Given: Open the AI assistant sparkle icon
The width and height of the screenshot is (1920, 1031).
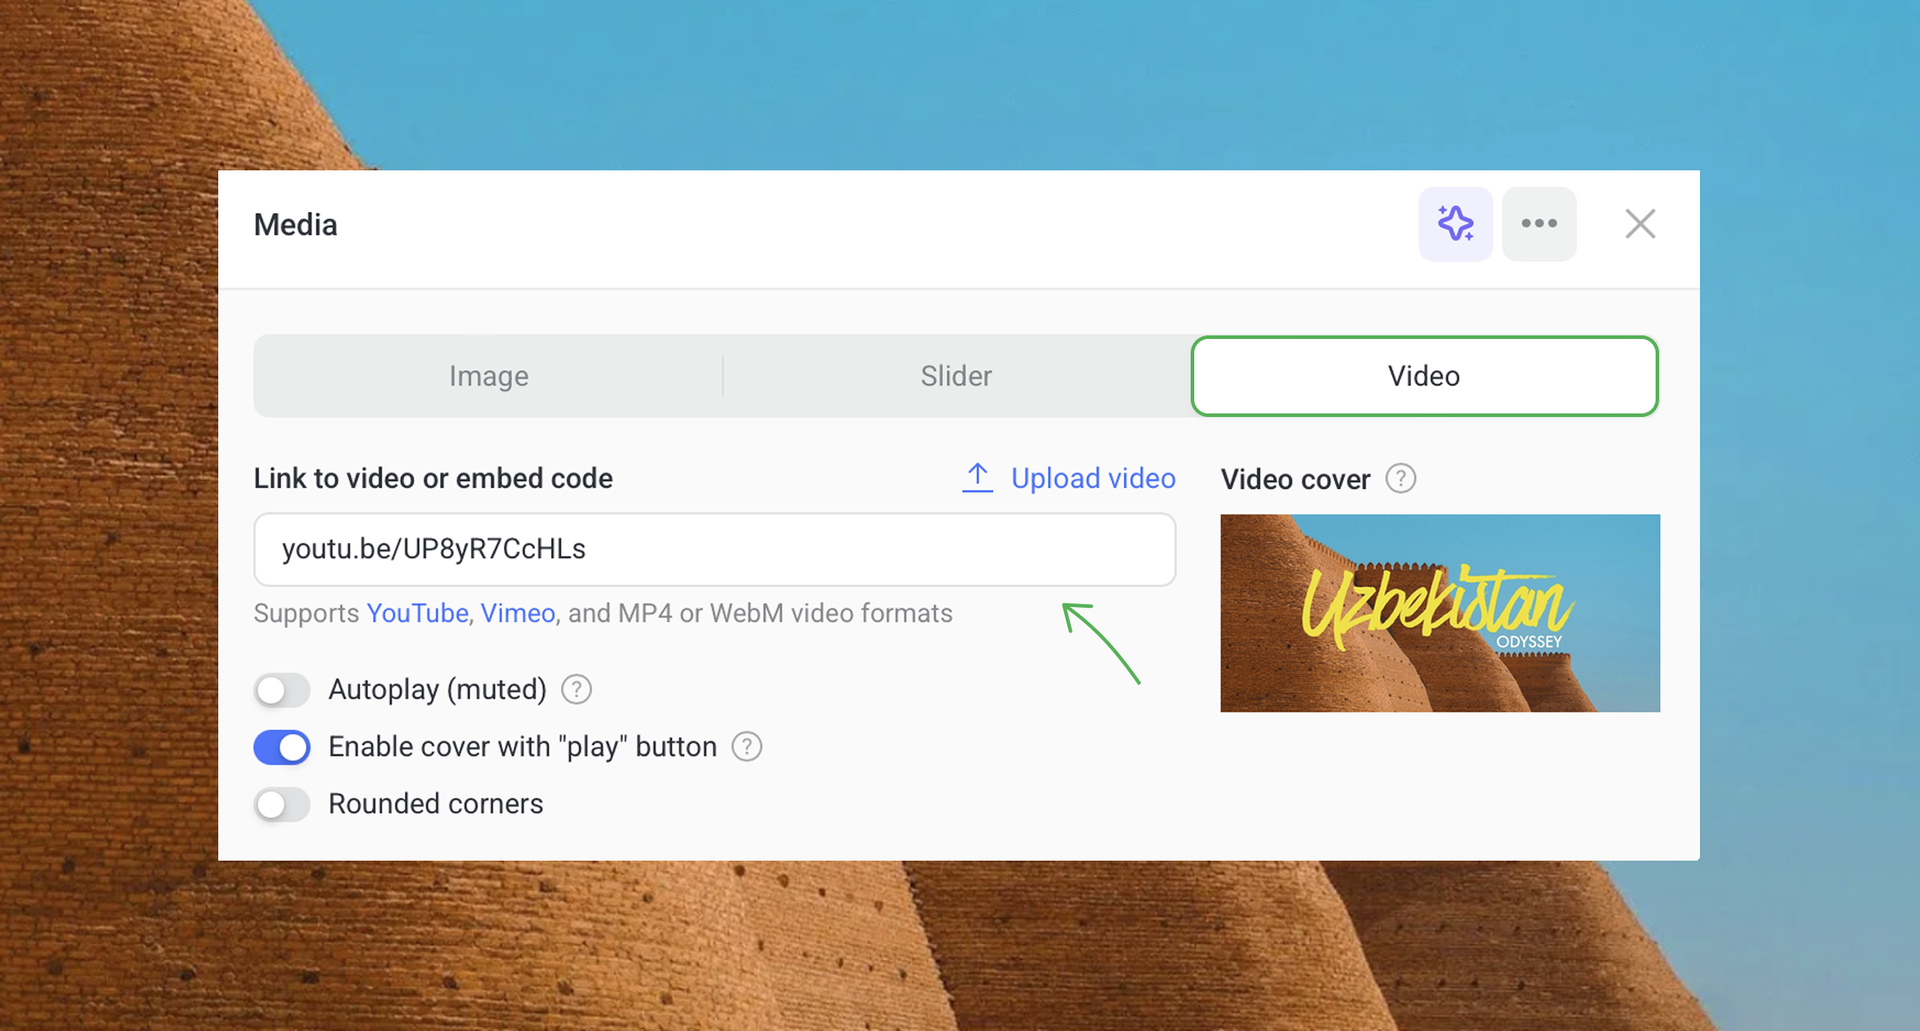Looking at the screenshot, I should 1455,224.
